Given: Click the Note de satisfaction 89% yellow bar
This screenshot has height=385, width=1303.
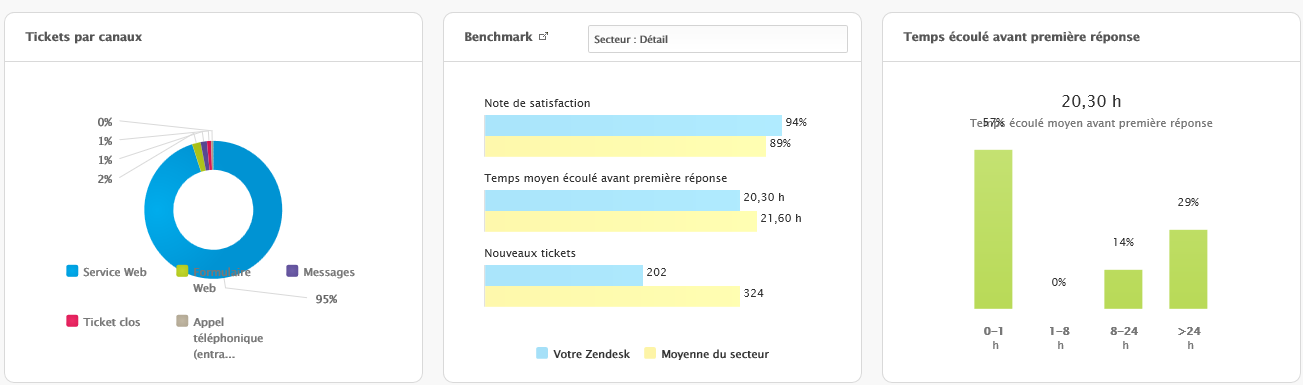Looking at the screenshot, I should pyautogui.click(x=625, y=146).
